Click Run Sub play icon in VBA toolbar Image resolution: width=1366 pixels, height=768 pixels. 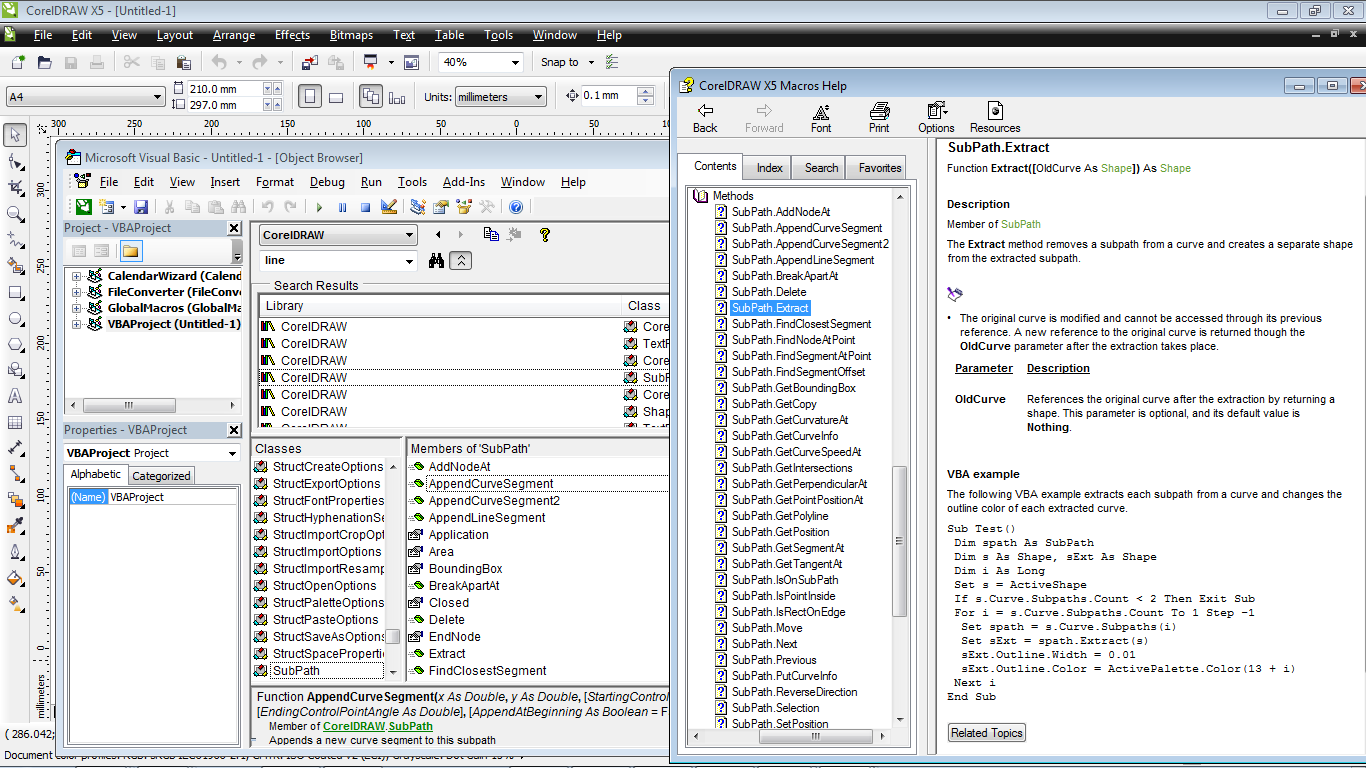coord(319,207)
